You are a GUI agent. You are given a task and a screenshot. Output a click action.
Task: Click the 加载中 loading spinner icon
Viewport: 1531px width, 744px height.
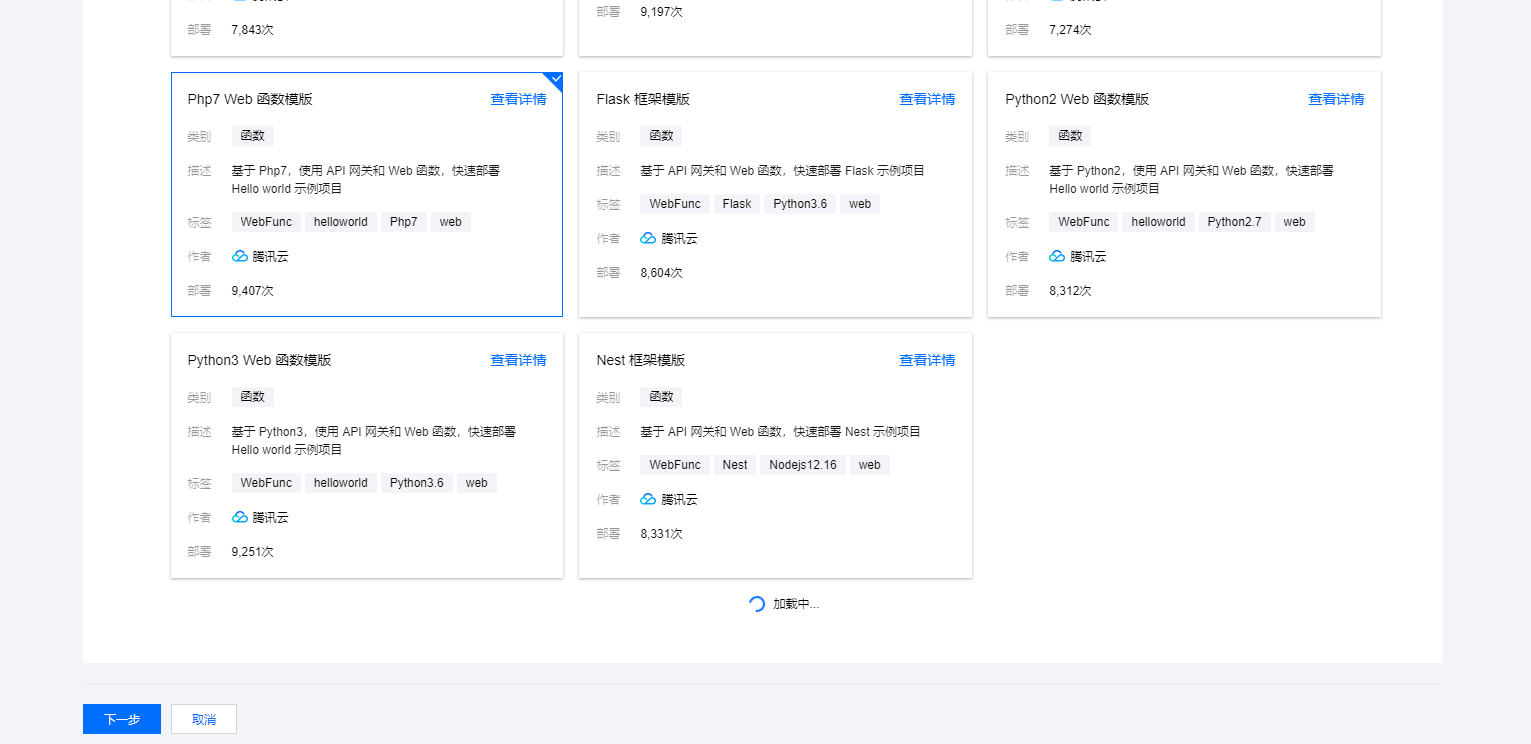(757, 604)
